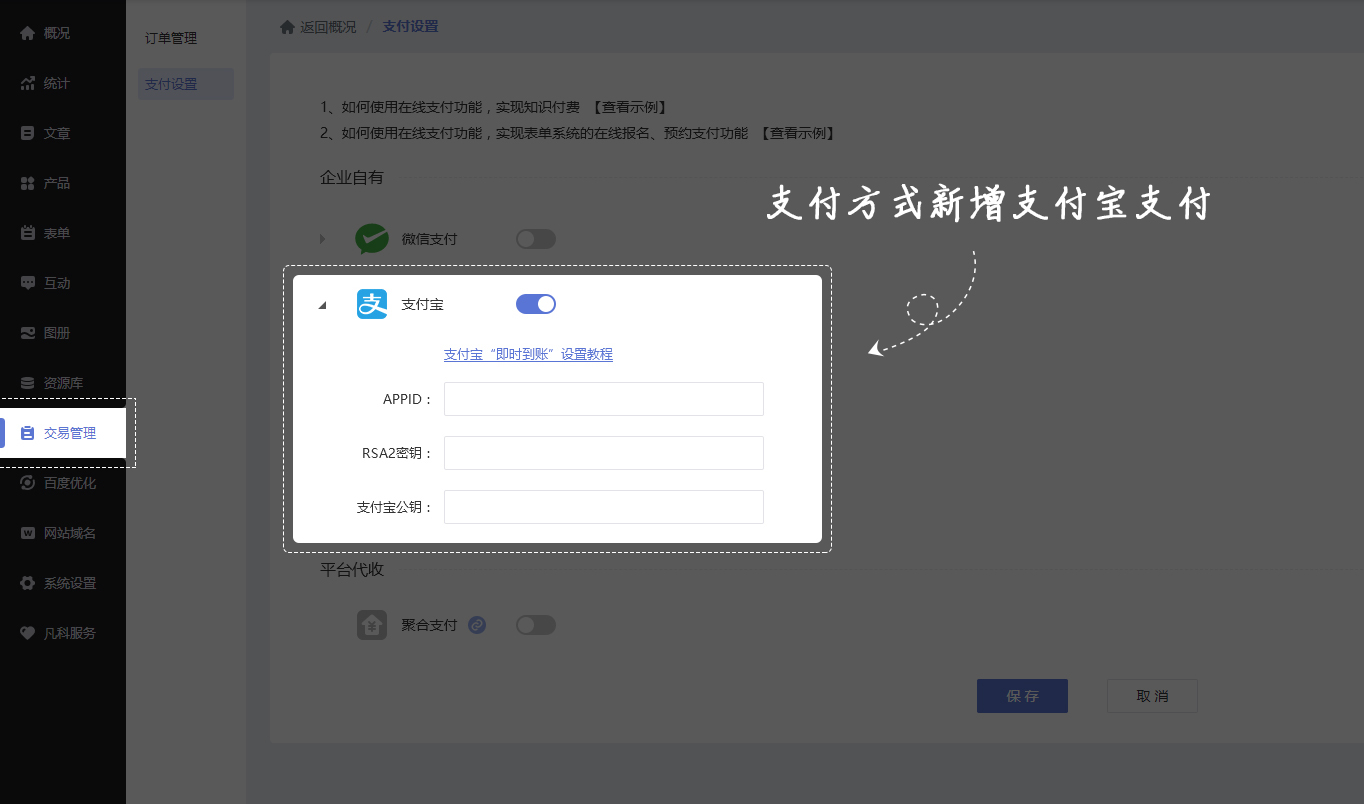Click the 概况 home icon in sidebar
The height and width of the screenshot is (804, 1364).
pos(28,33)
